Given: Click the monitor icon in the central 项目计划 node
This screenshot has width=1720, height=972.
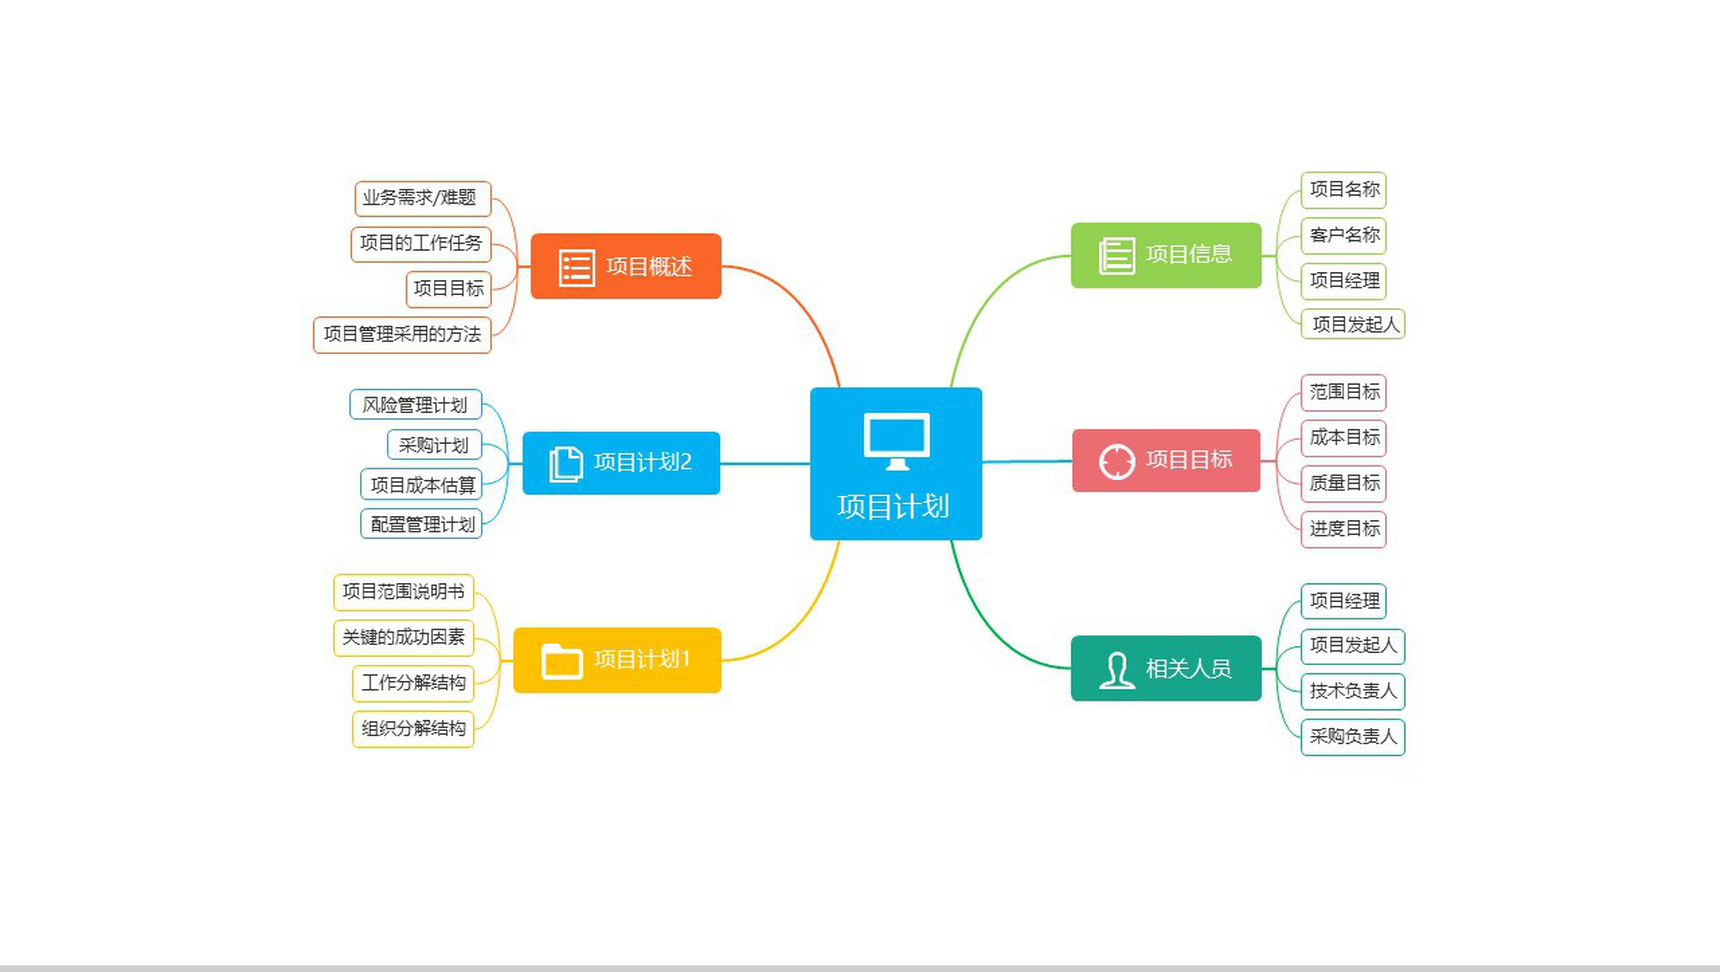Looking at the screenshot, I should click(897, 442).
